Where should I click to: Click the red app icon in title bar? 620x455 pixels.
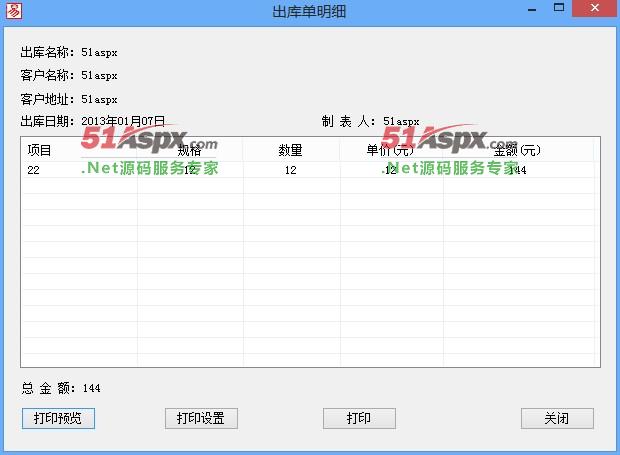coord(13,11)
